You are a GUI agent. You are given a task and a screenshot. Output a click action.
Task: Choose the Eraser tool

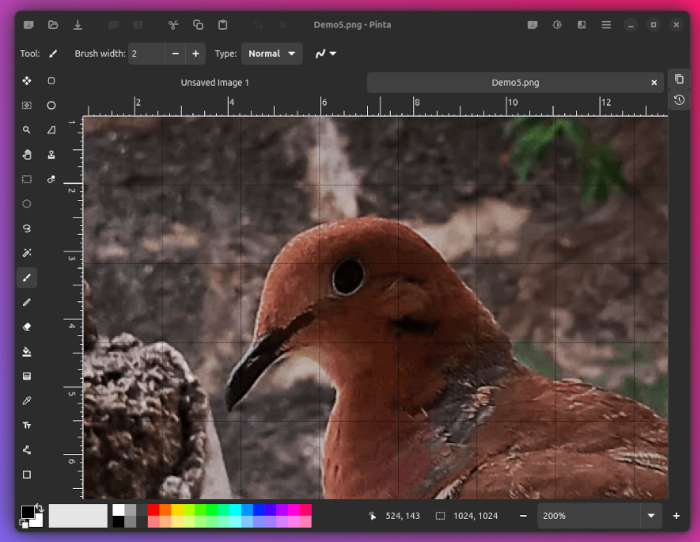coord(27,326)
